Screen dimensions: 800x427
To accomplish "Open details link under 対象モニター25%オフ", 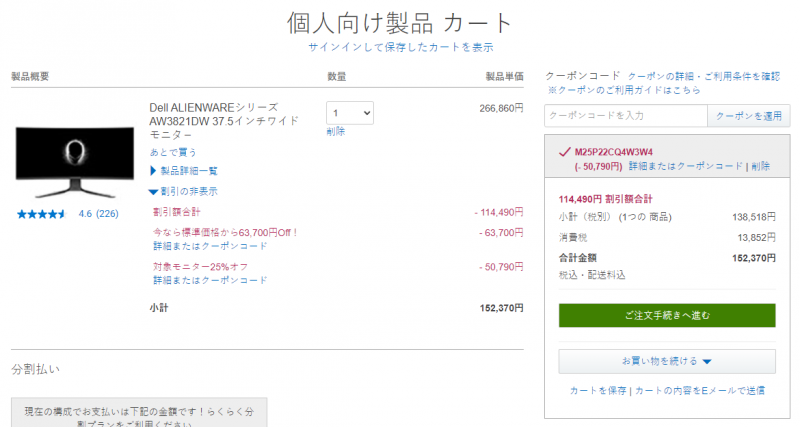I will pyautogui.click(x=210, y=280).
